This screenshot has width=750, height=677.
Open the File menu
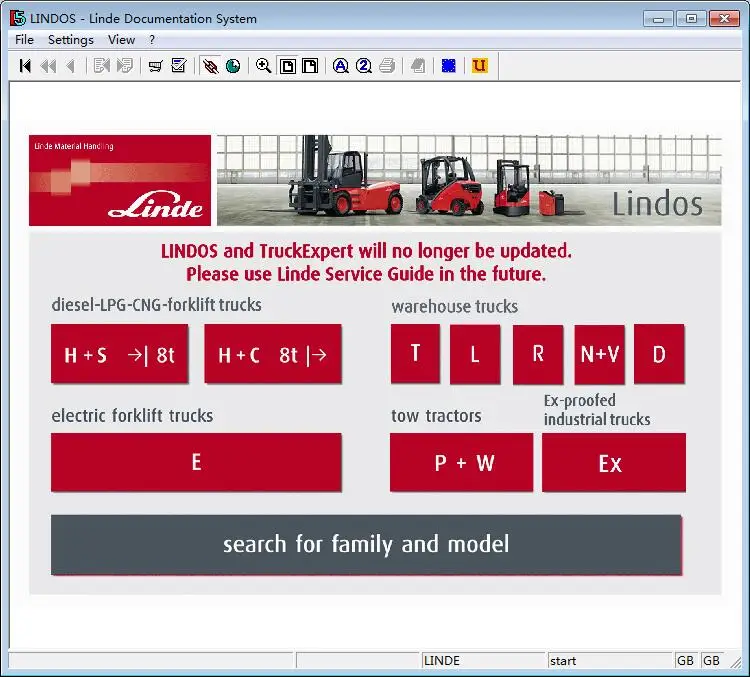pos(24,40)
